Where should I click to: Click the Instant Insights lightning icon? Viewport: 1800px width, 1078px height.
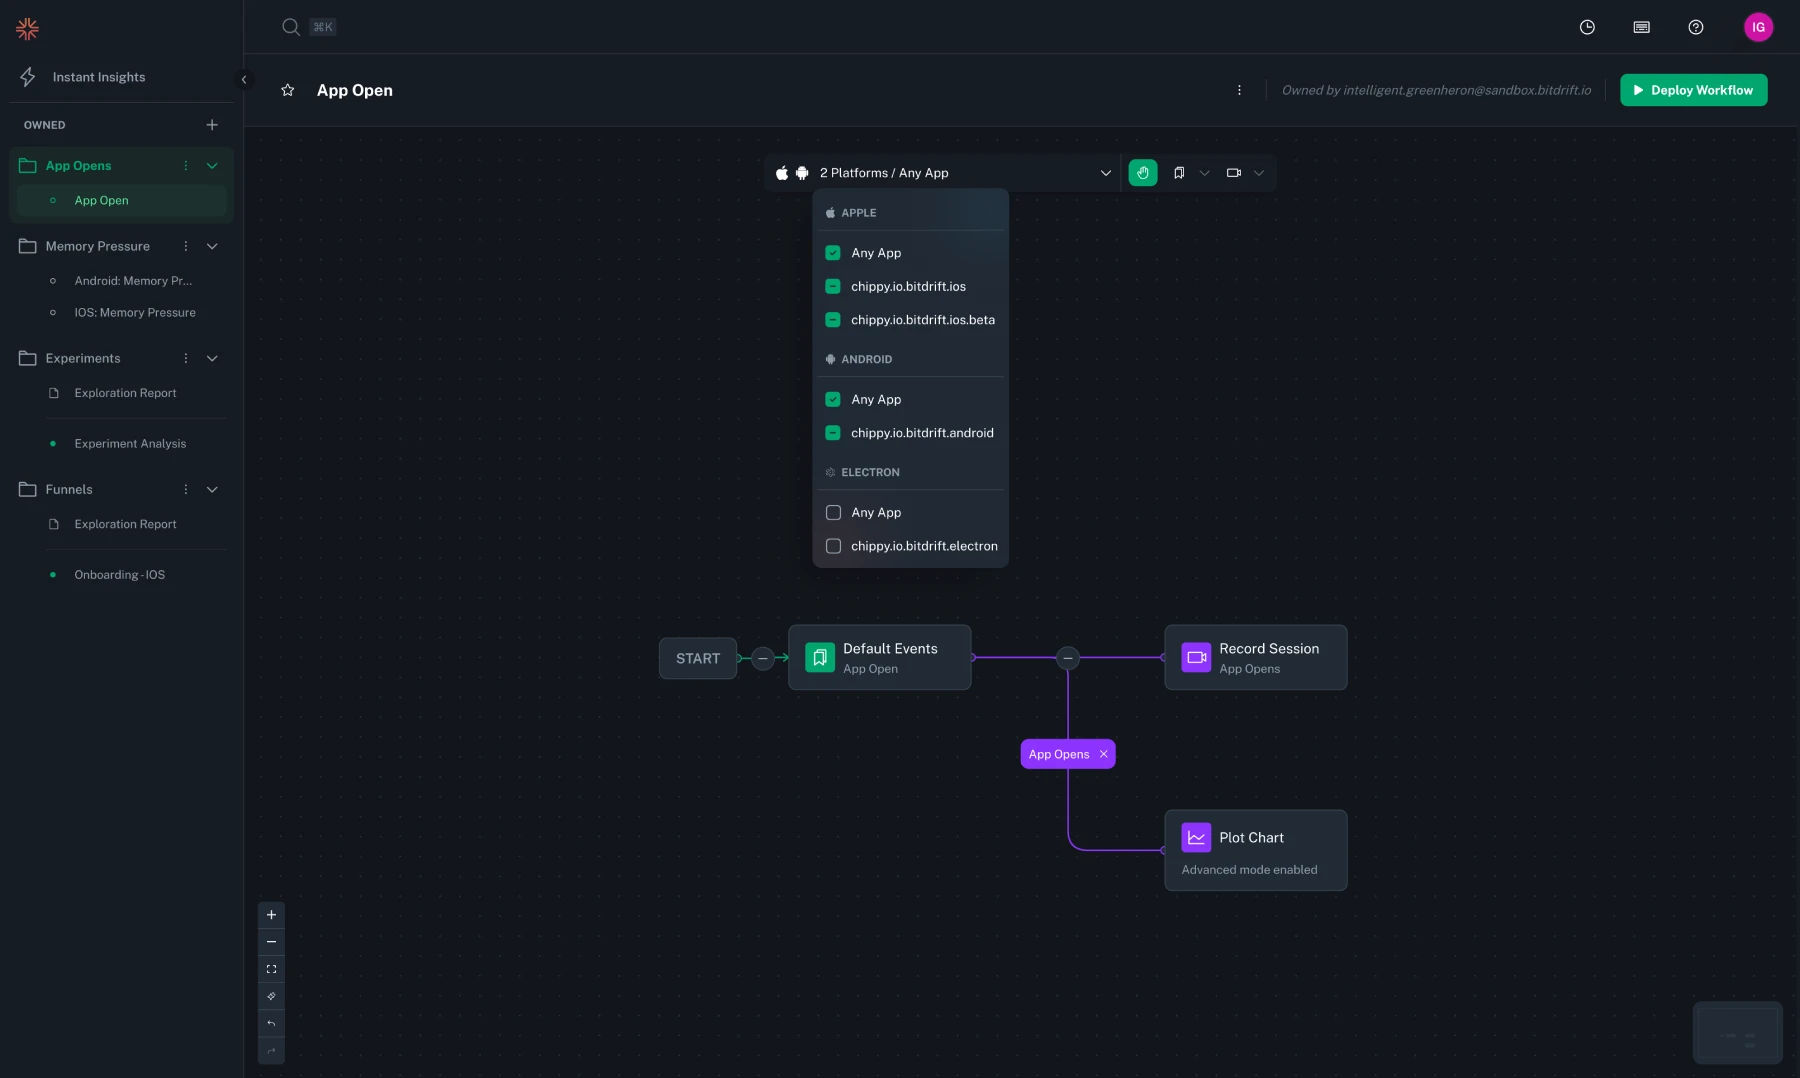click(27, 77)
